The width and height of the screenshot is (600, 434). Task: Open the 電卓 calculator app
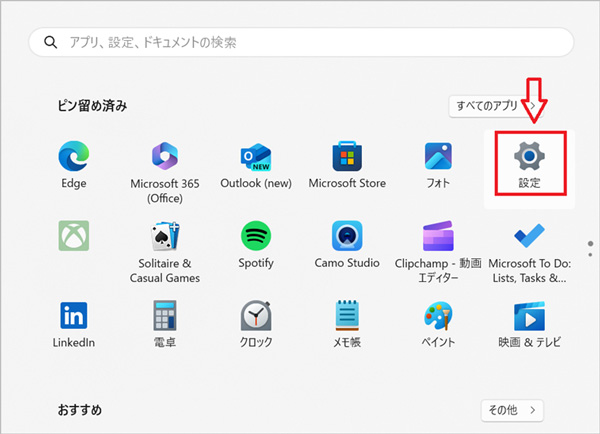point(165,315)
